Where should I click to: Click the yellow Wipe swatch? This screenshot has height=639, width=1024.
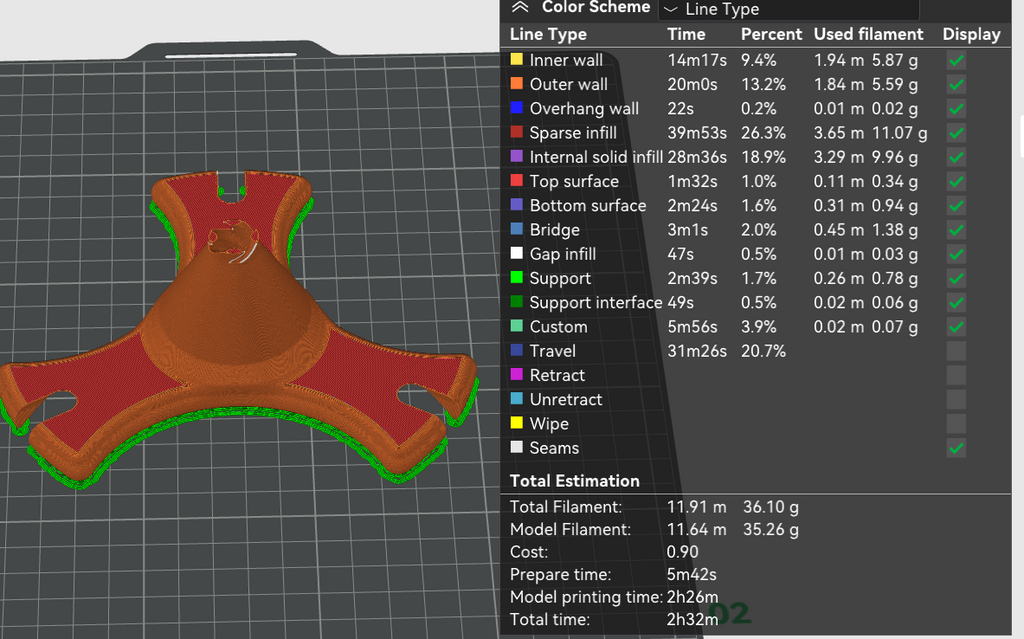point(517,422)
